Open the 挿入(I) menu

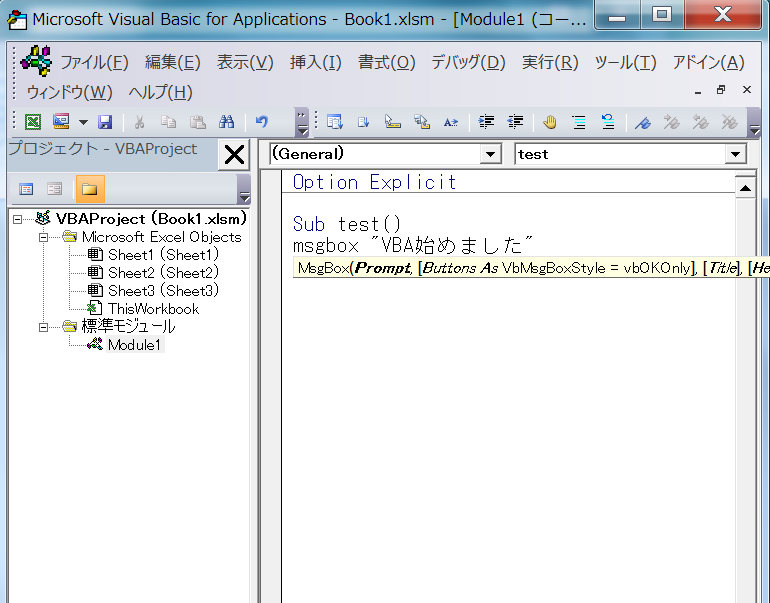click(316, 62)
